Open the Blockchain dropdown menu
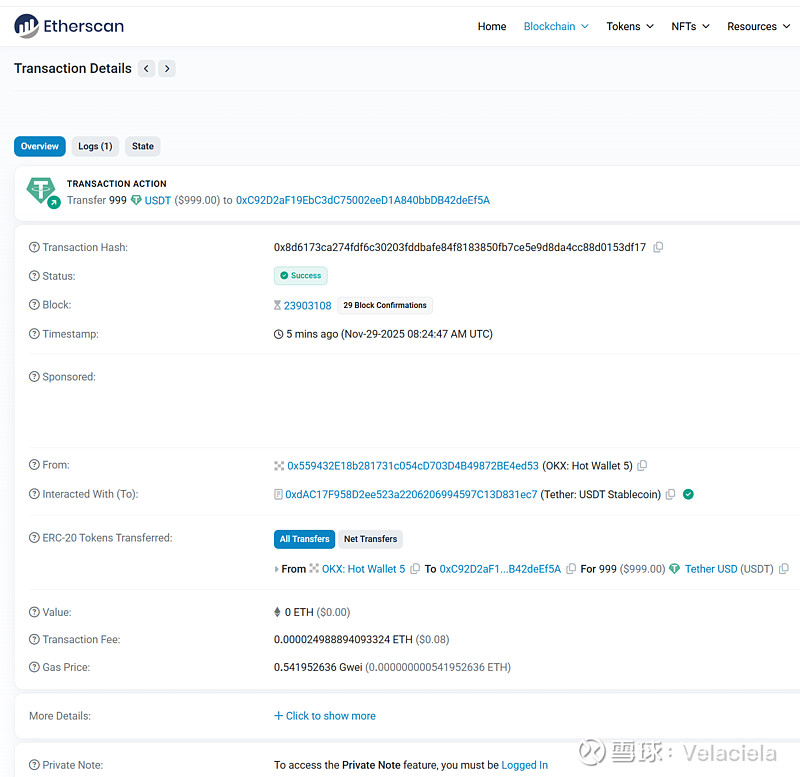This screenshot has width=800, height=777. click(x=556, y=27)
